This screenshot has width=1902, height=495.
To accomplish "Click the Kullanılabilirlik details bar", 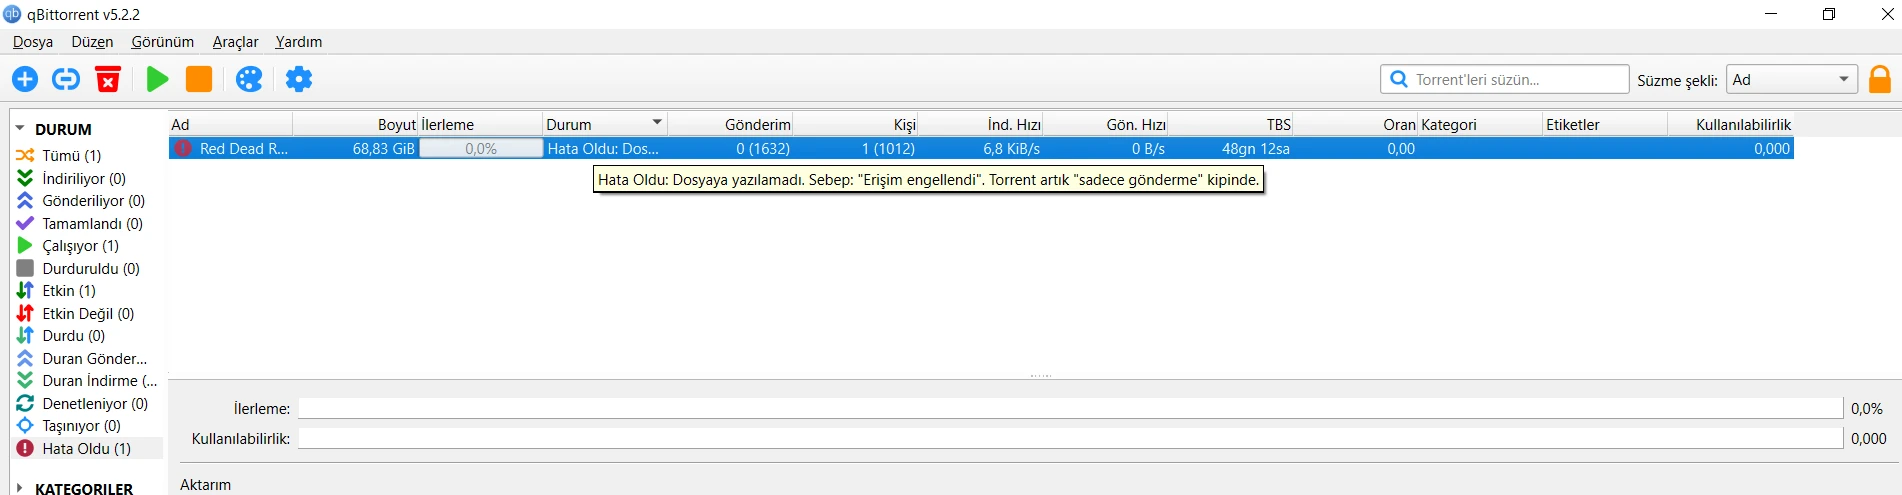I will [x=1070, y=438].
